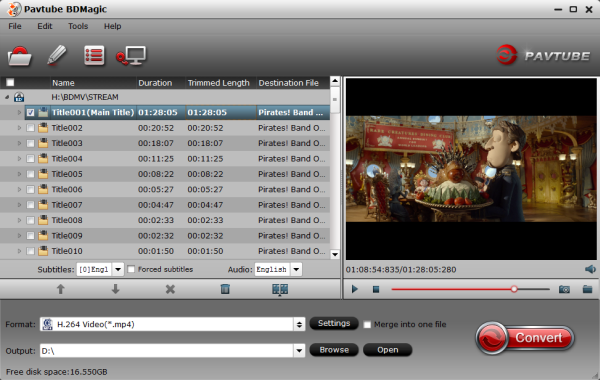This screenshot has width=600, height=380.
Task: Click the Blu-ray disc icon for H:\BDMV\STREAM
Action: pos(19,97)
